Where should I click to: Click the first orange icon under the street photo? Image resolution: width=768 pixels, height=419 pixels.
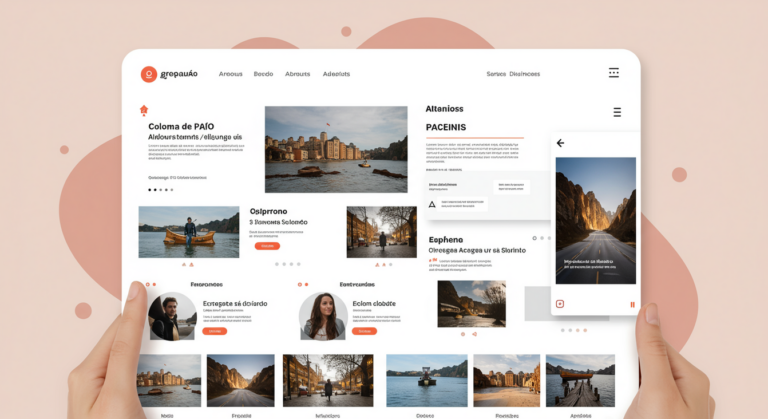point(377,264)
